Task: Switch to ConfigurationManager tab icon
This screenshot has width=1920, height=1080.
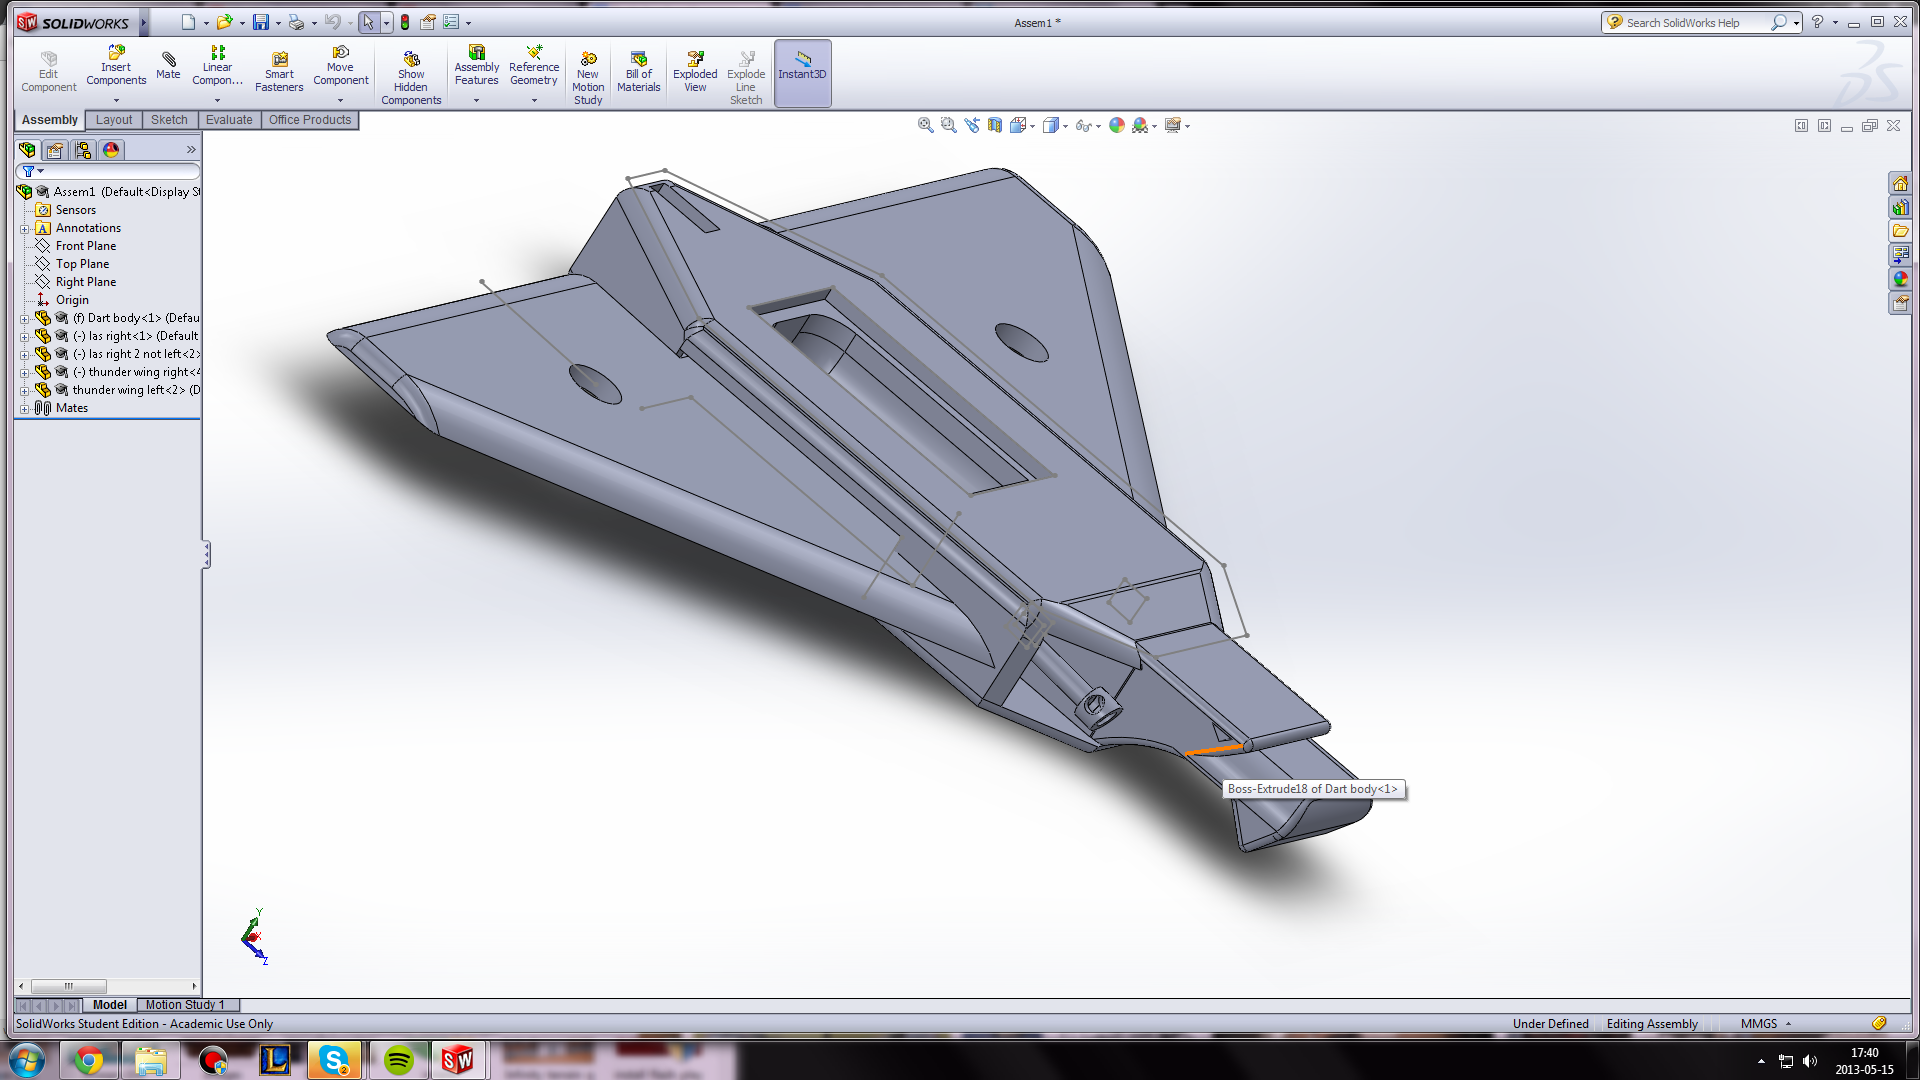Action: 83,150
